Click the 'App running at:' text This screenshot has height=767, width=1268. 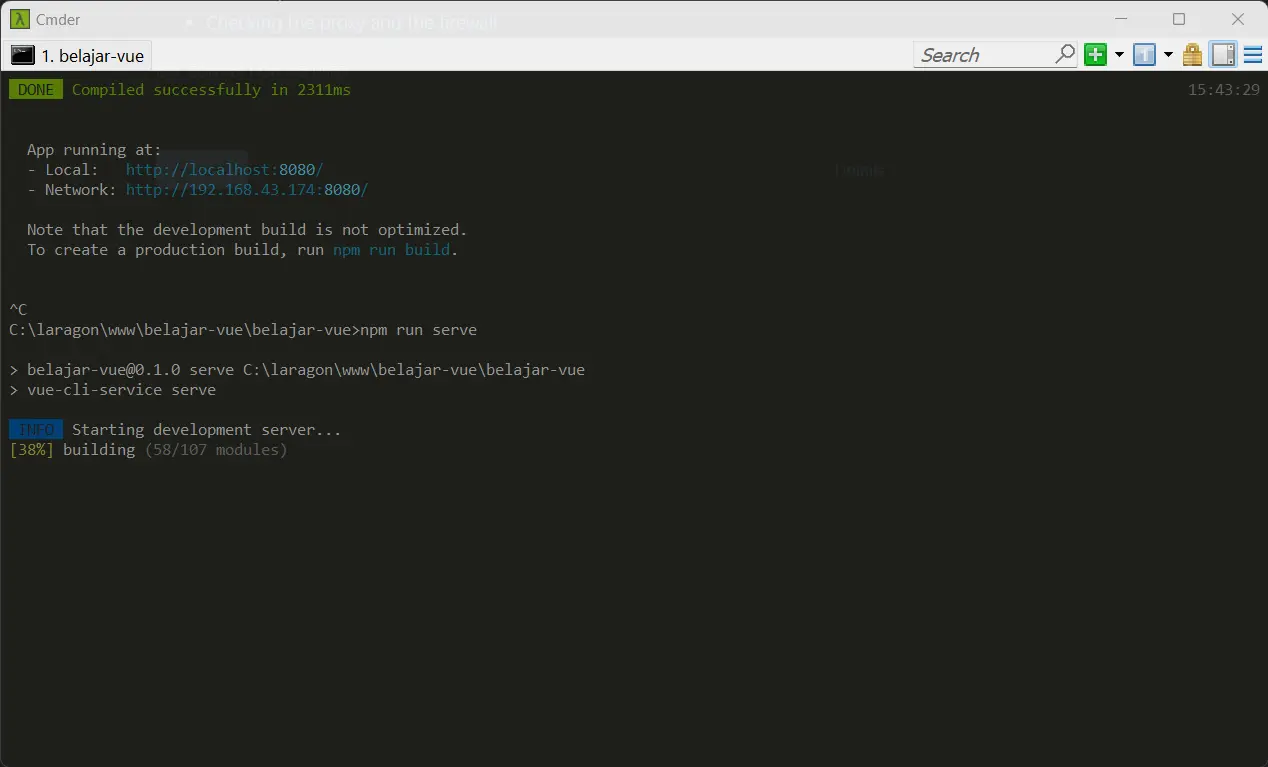point(94,150)
